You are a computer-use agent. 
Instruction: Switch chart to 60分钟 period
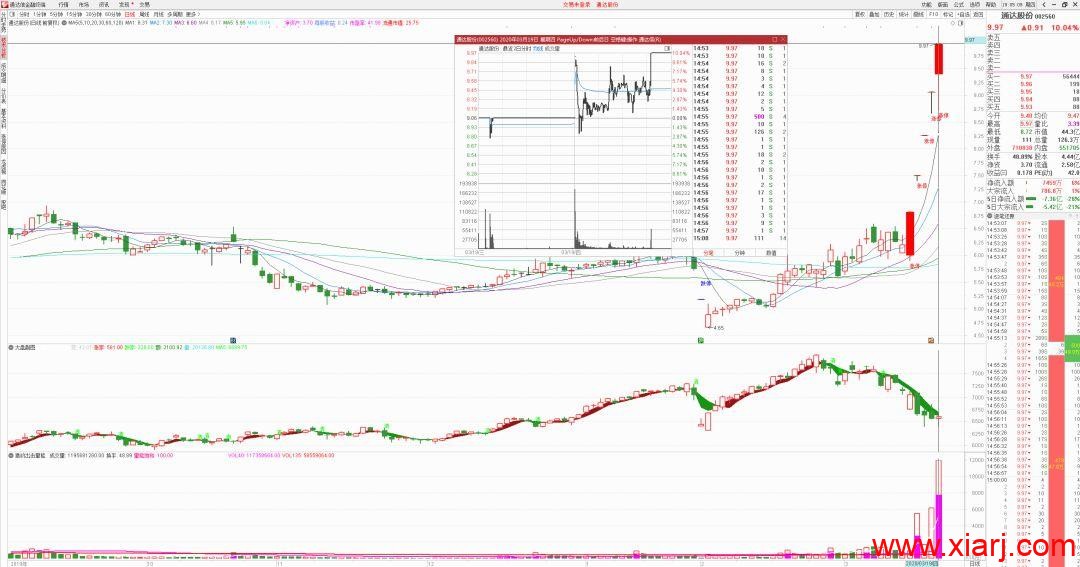pyautogui.click(x=113, y=14)
